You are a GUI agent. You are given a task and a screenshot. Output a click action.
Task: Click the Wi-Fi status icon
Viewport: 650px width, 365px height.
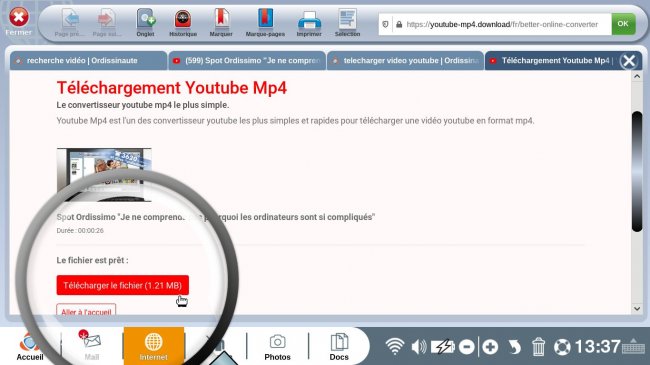395,346
